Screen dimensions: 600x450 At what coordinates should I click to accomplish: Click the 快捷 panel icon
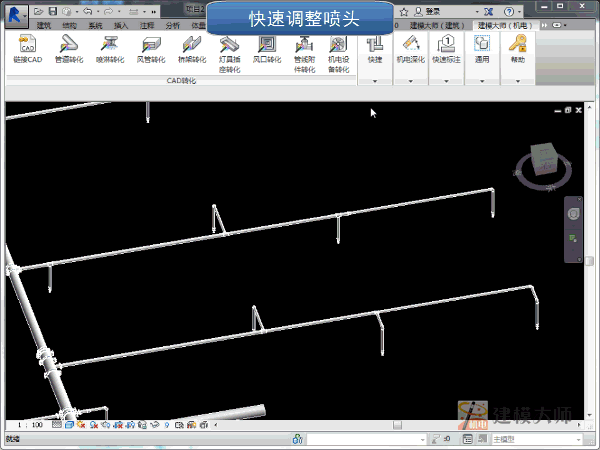[375, 44]
